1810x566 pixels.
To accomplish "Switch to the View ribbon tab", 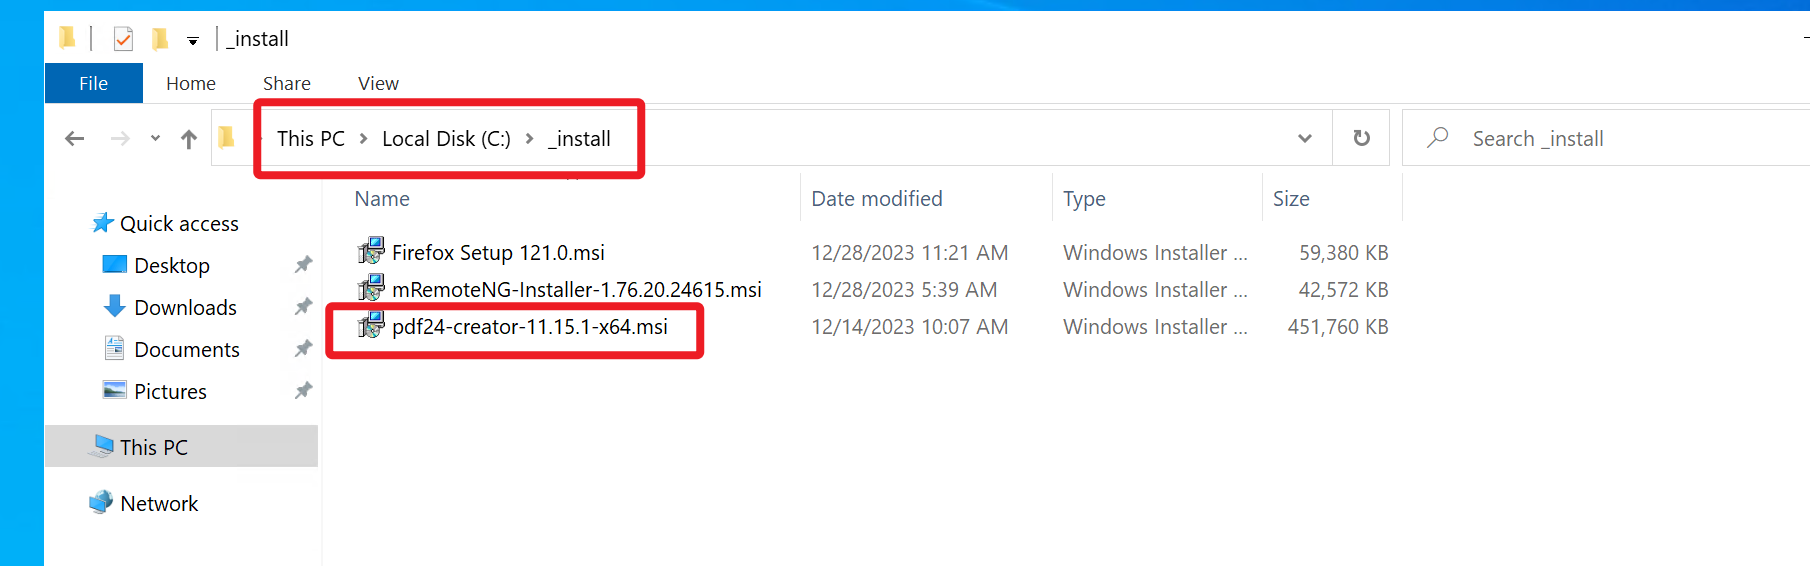I will click(378, 83).
